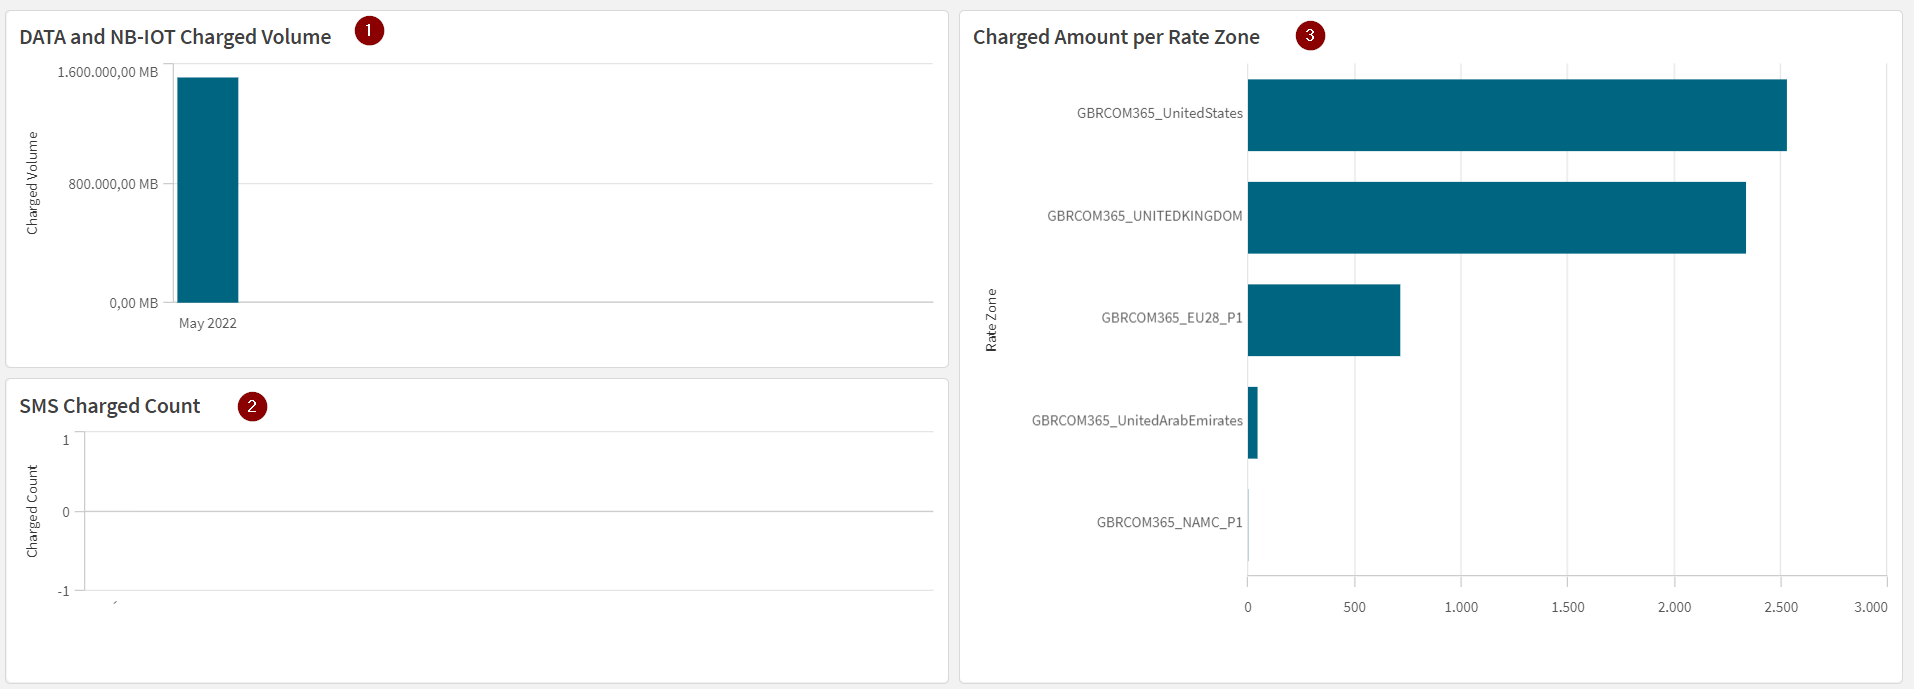This screenshot has height=689, width=1914.
Task: Click the GBRCOM365_UnitedArabEmirates rate zone label
Action: coord(1137,421)
